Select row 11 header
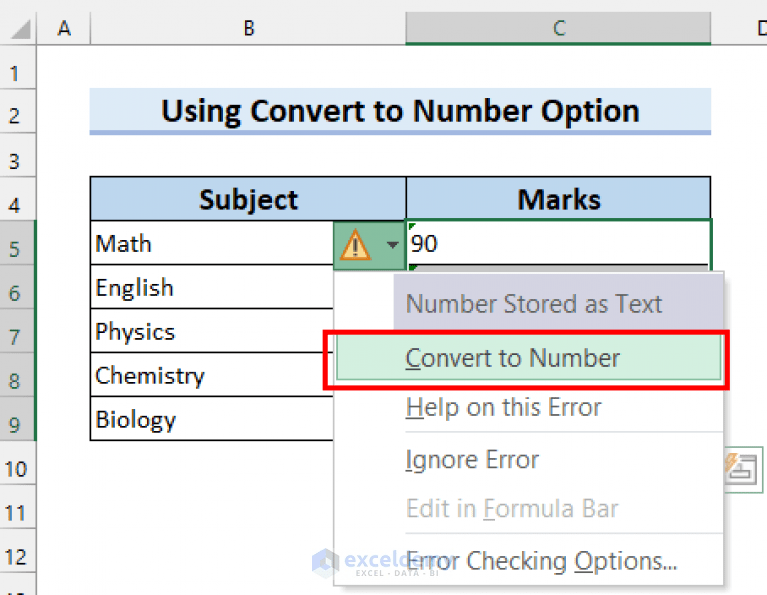 coord(18,507)
